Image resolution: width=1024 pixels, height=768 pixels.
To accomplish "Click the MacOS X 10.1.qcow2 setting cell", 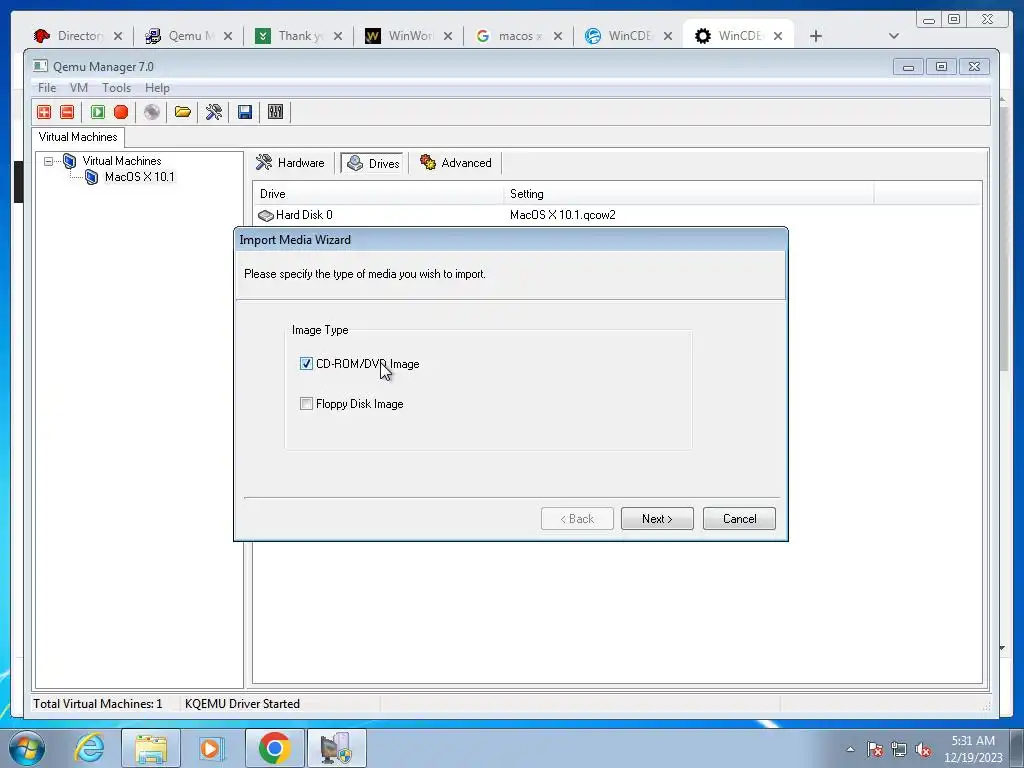I will 563,215.
